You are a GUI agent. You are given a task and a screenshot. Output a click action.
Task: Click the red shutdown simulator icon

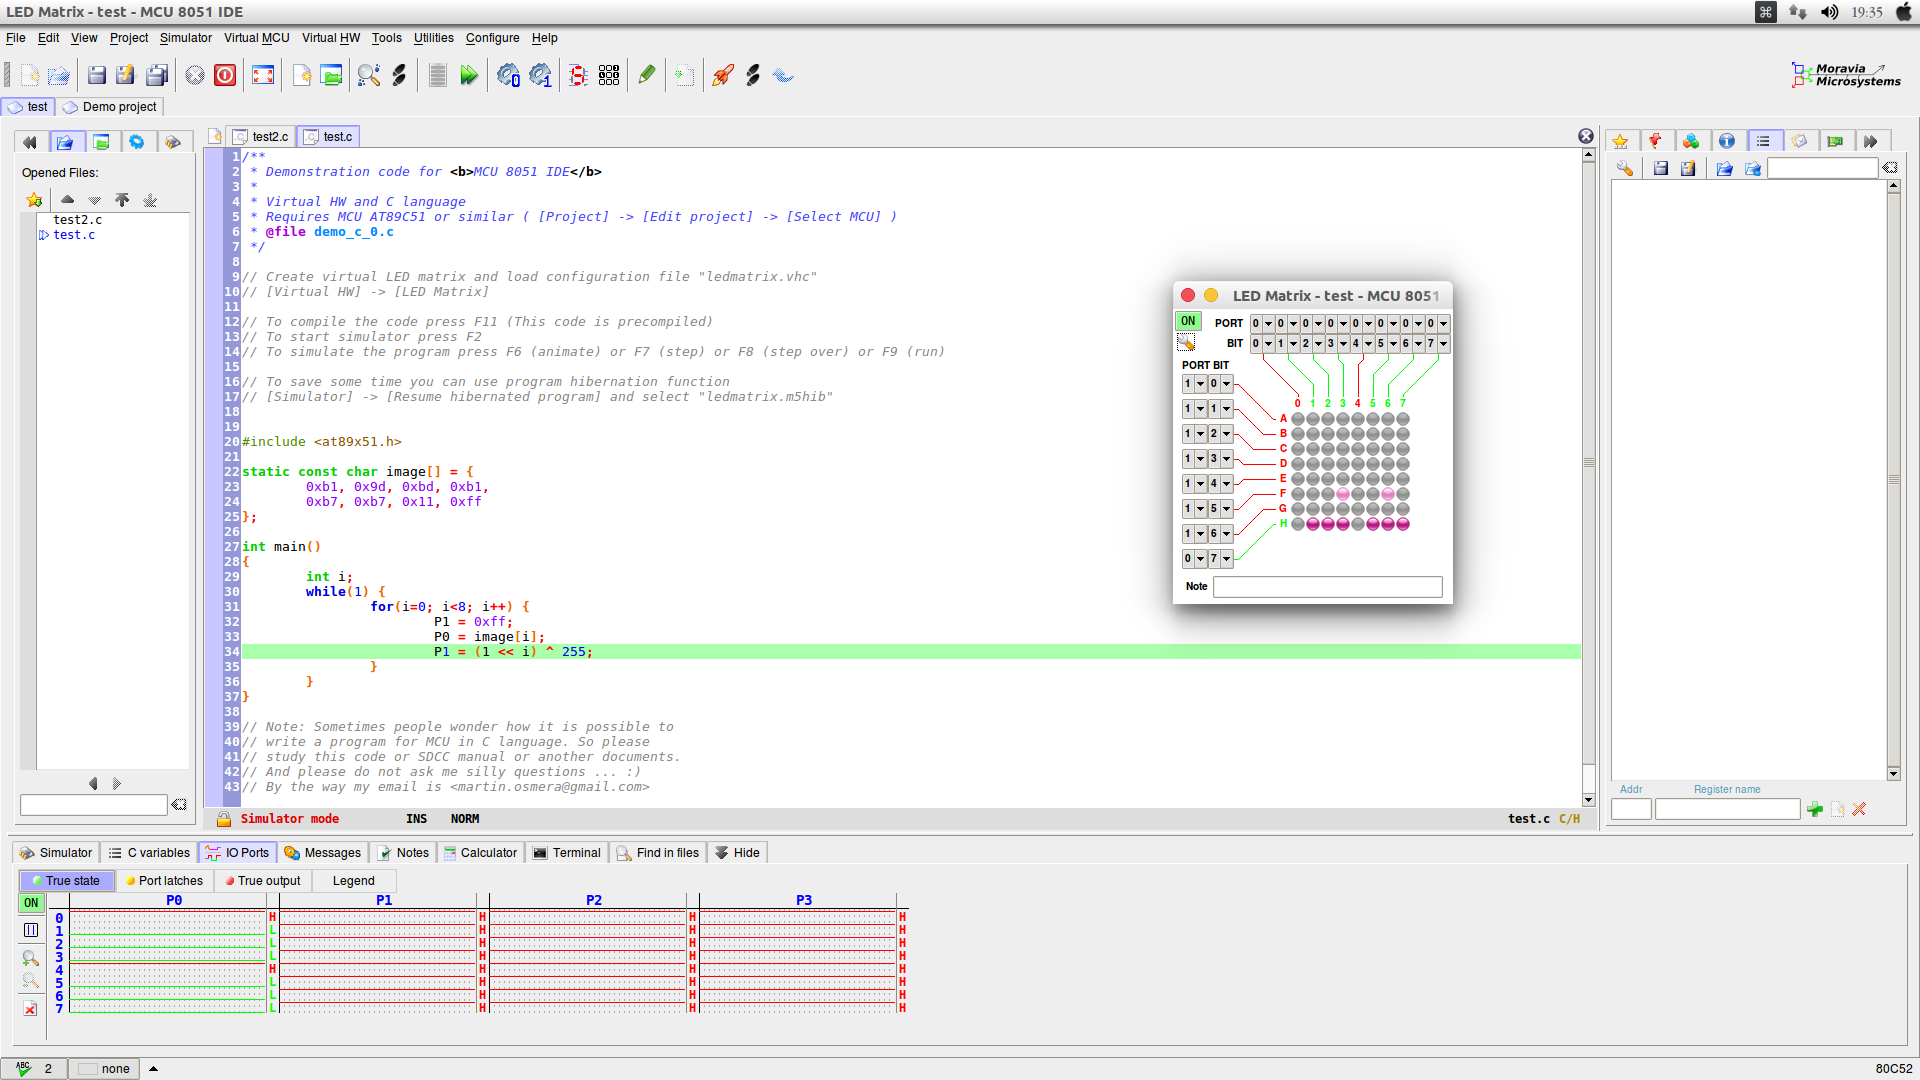click(x=225, y=75)
